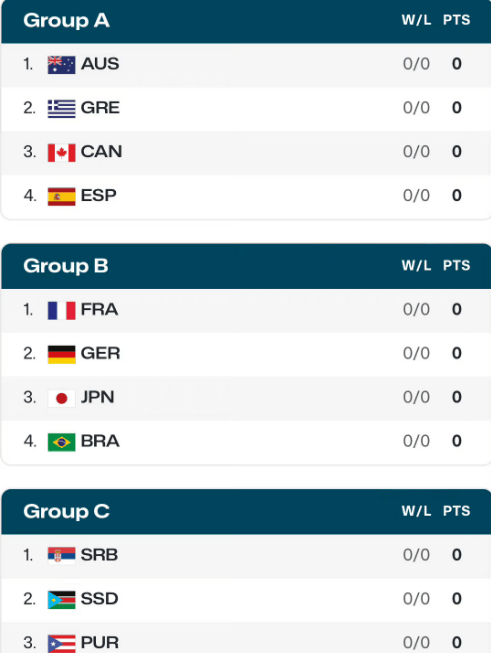Click the Brazil flag icon
This screenshot has height=653, width=491.
[62, 442]
